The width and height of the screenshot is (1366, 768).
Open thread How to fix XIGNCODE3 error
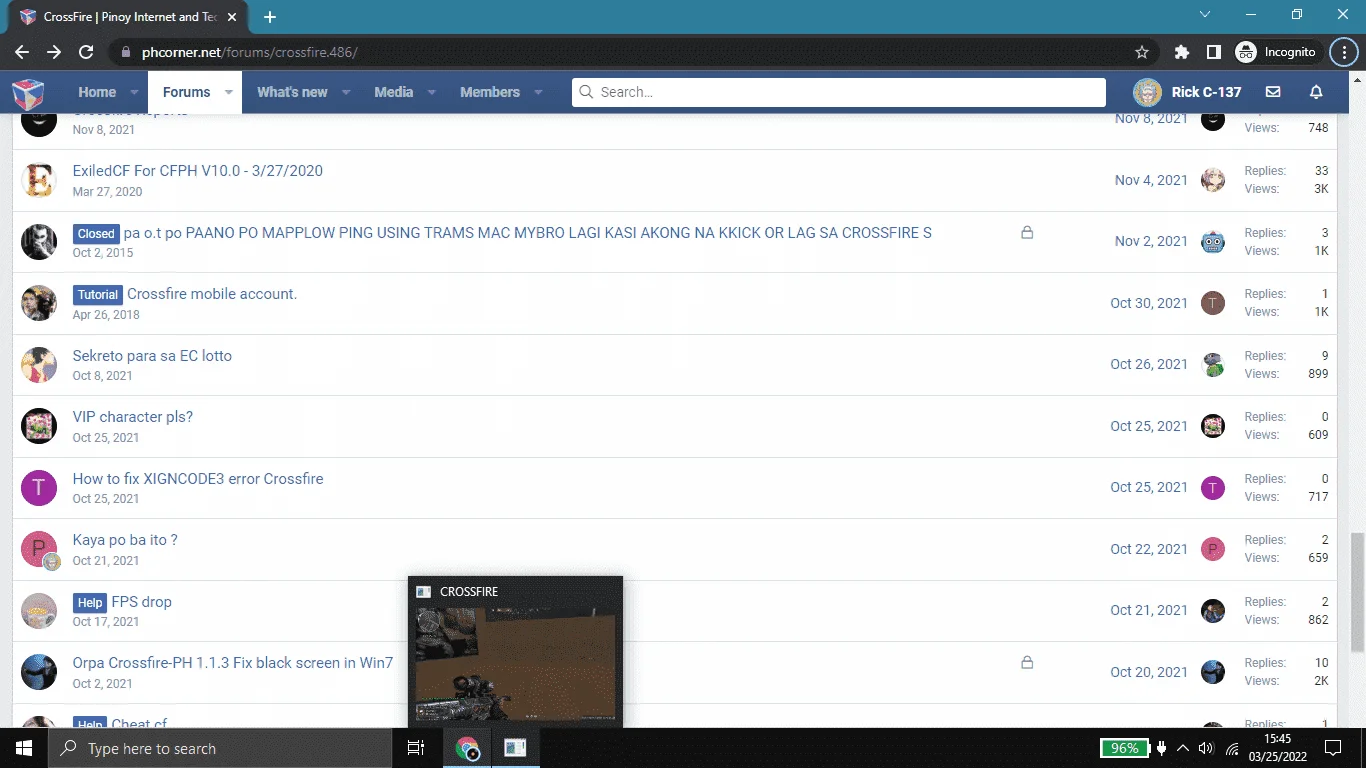coord(198,479)
